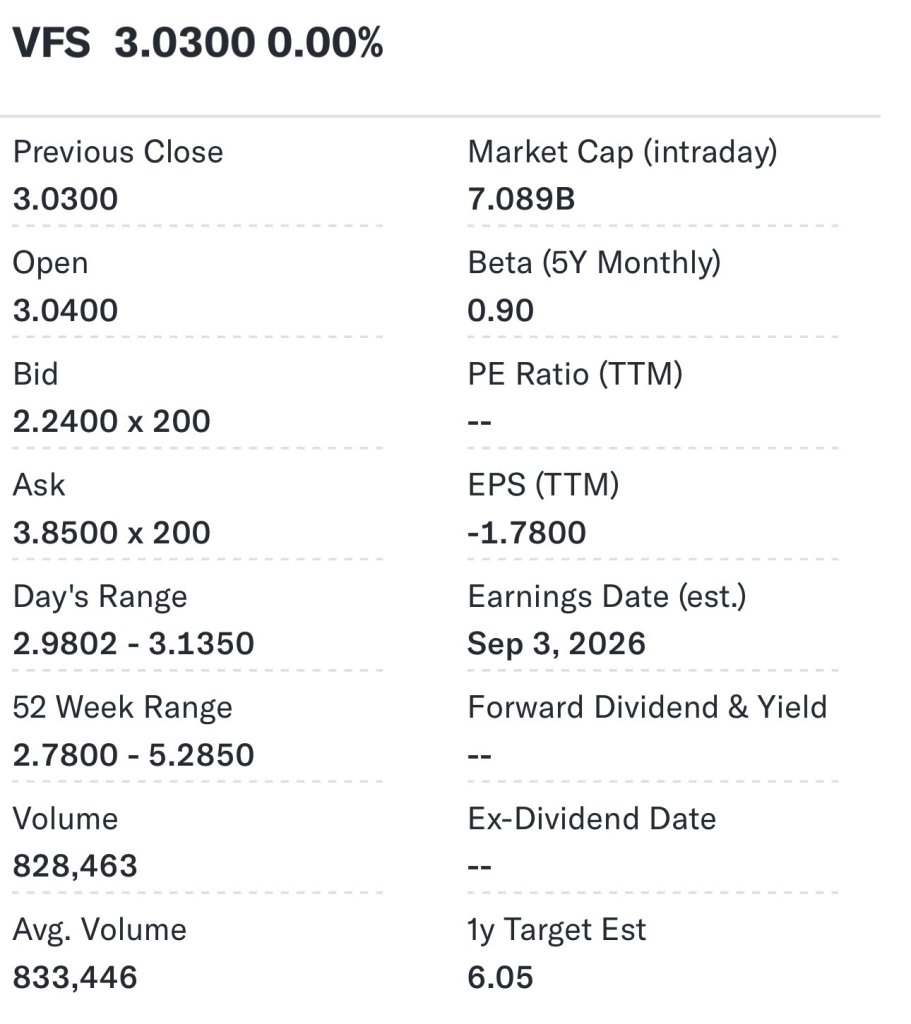
Task: Click the Forward Dividend & Yield label
Action: (x=648, y=708)
